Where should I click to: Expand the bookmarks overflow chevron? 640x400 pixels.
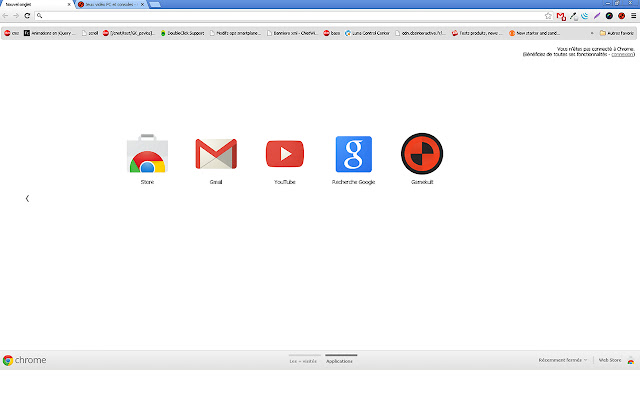pos(592,33)
